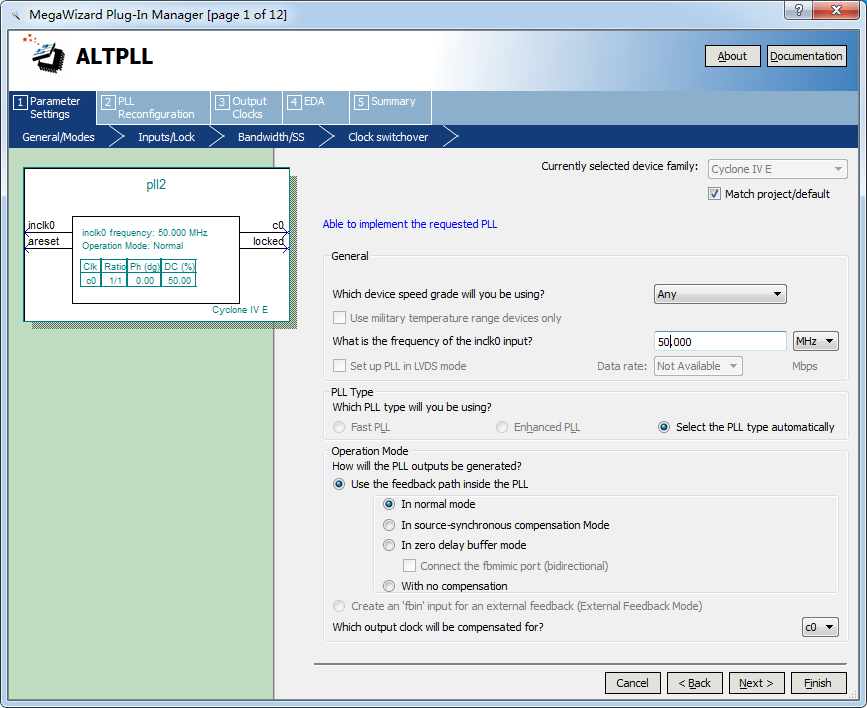Viewport: 867px width, 708px height.
Task: Check Set up PLL in LVDS mode
Action: click(339, 366)
